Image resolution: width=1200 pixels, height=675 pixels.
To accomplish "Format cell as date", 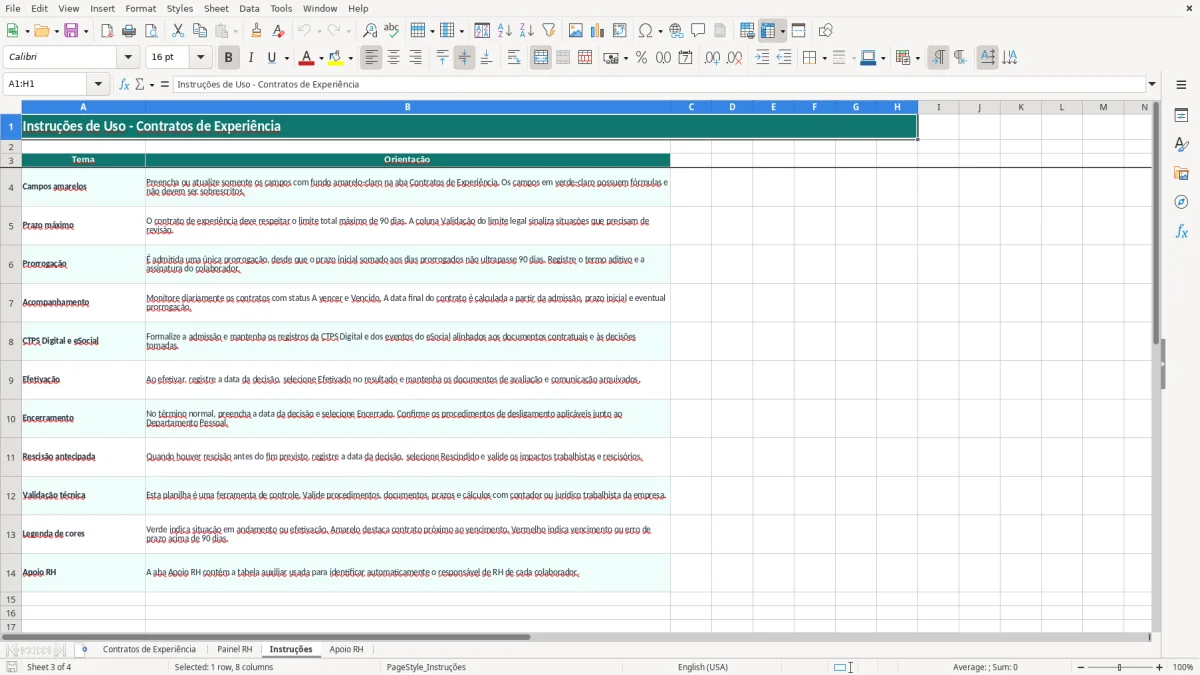I will (x=685, y=58).
